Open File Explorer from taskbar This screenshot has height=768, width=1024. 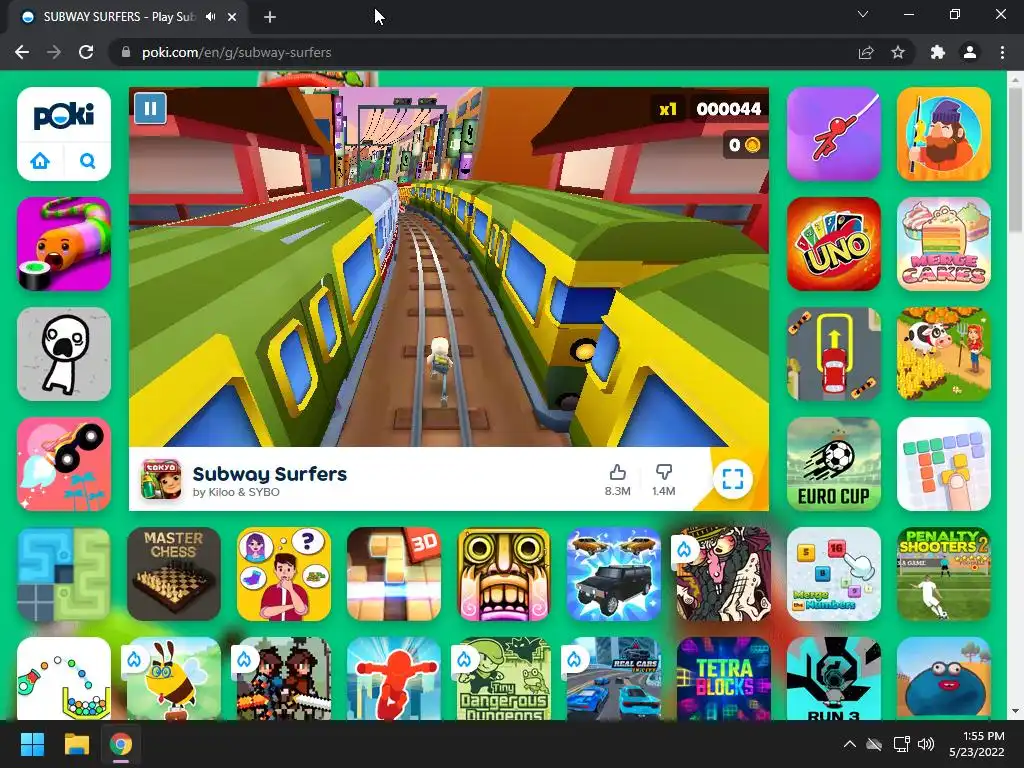76,744
